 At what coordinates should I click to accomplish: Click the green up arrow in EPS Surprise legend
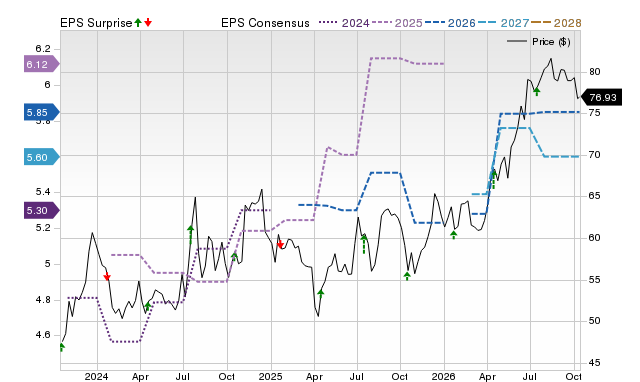click(x=138, y=22)
